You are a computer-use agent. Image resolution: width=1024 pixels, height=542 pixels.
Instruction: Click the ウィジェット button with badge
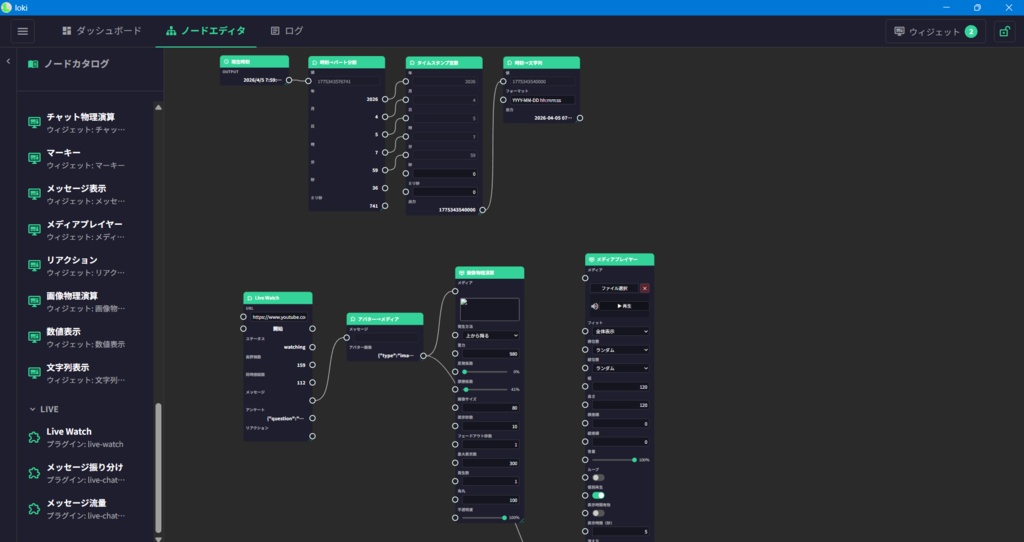click(x=935, y=31)
